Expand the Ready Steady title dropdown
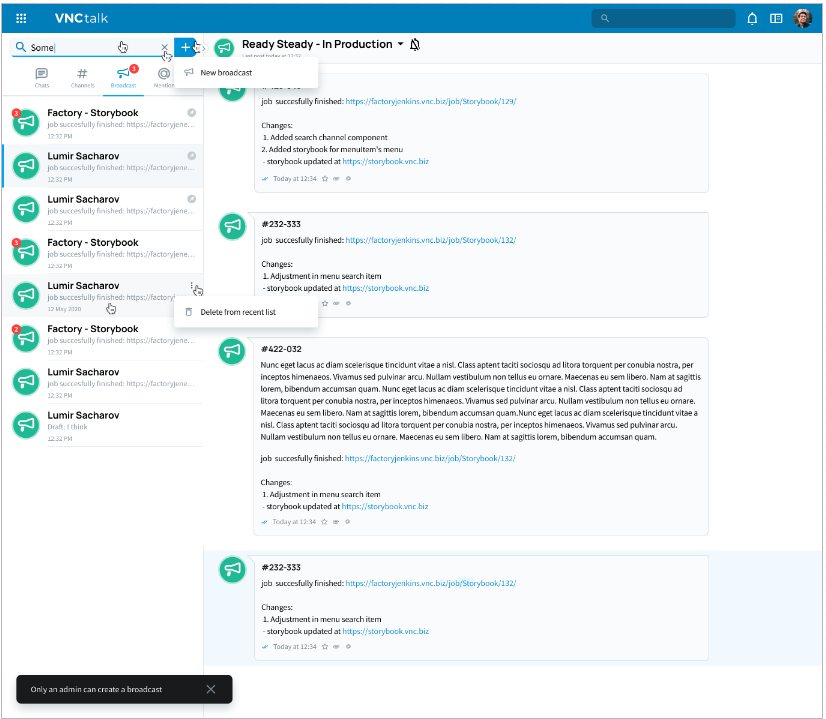Image resolution: width=826 pixels, height=719 pixels. coord(401,45)
